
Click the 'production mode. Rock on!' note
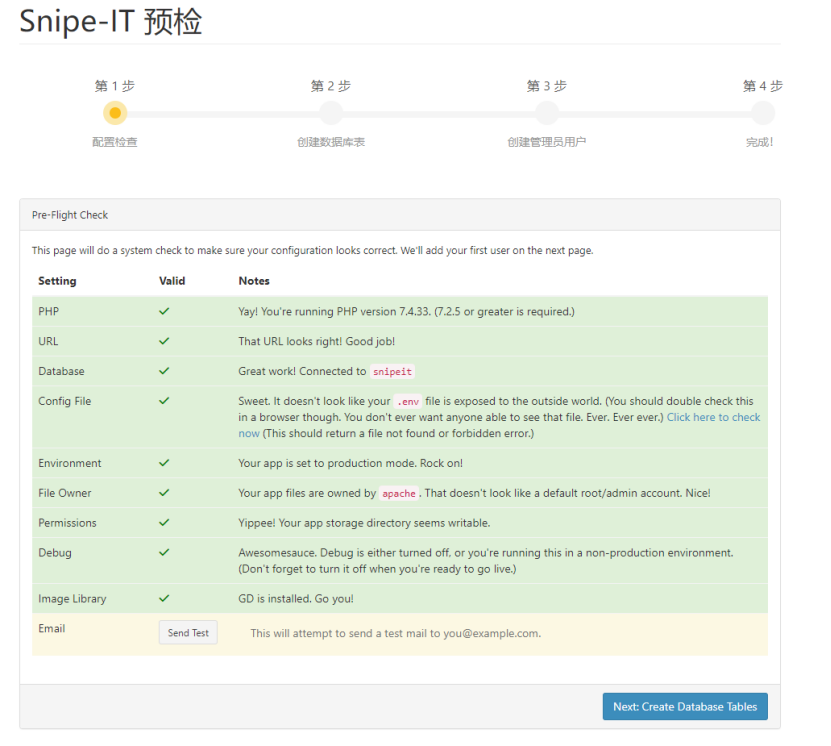(350, 463)
